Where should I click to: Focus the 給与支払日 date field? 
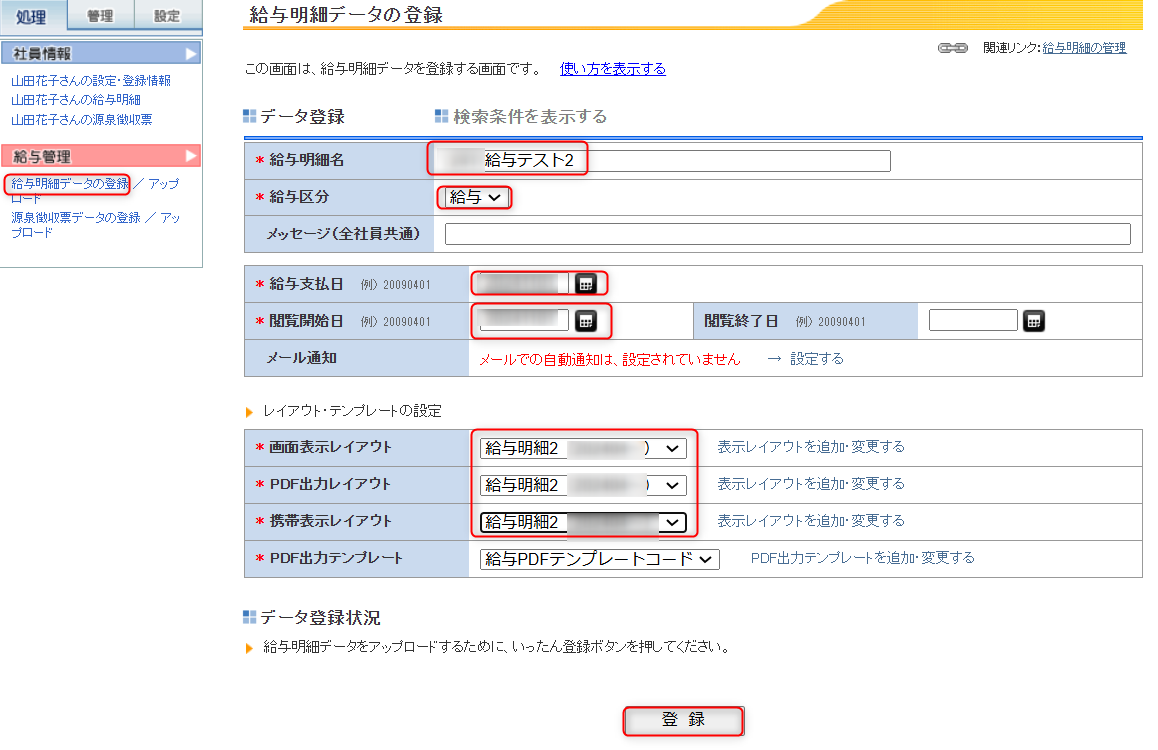click(524, 283)
